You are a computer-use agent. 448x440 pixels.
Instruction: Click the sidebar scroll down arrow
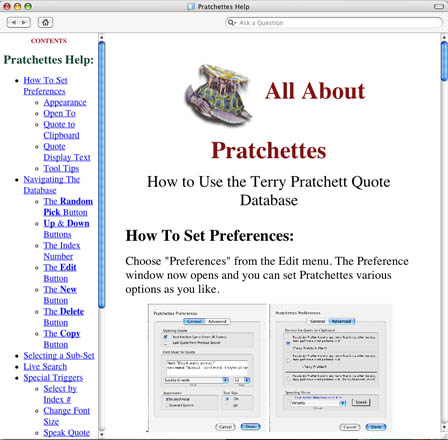click(102, 434)
